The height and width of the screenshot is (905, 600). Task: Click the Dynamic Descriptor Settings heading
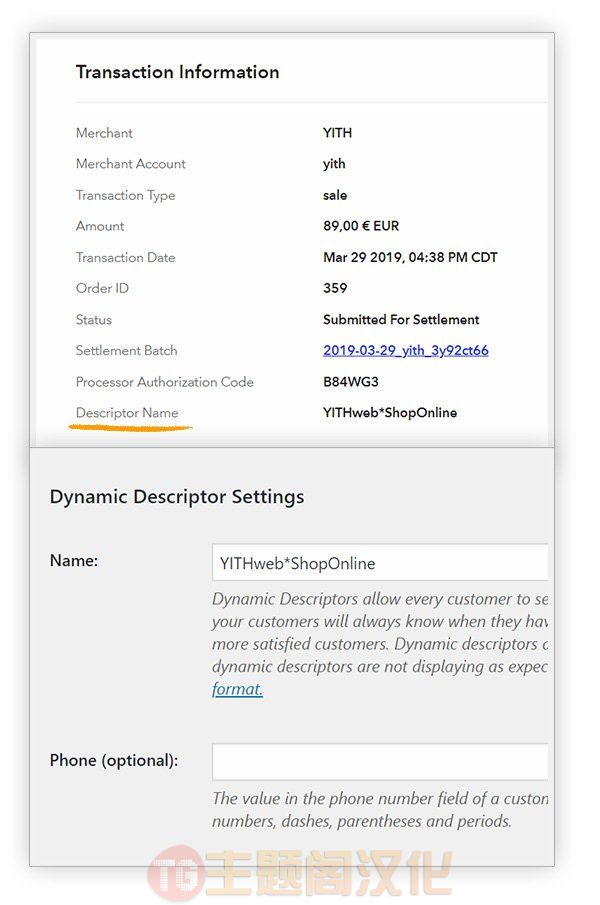(177, 497)
